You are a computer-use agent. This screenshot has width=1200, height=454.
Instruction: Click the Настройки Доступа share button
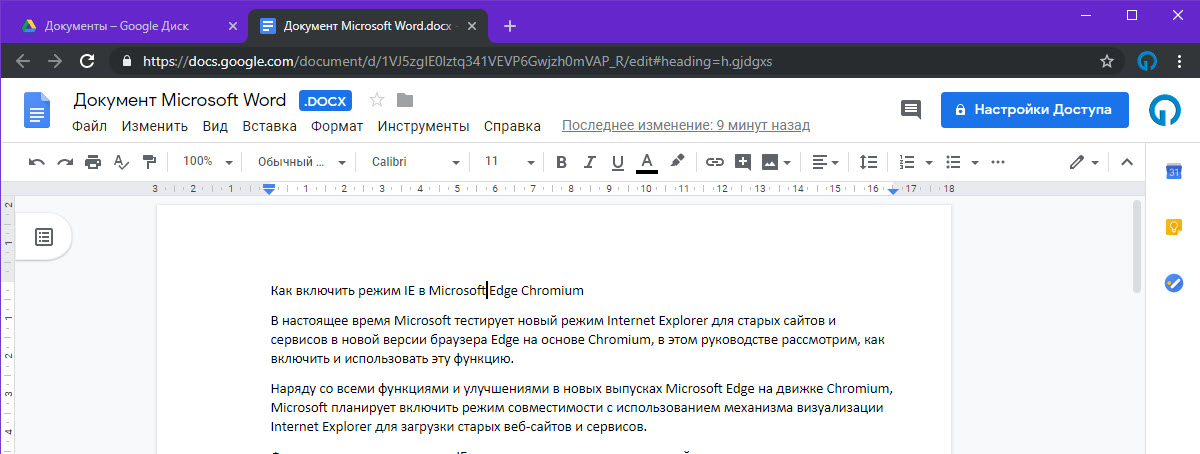1035,109
